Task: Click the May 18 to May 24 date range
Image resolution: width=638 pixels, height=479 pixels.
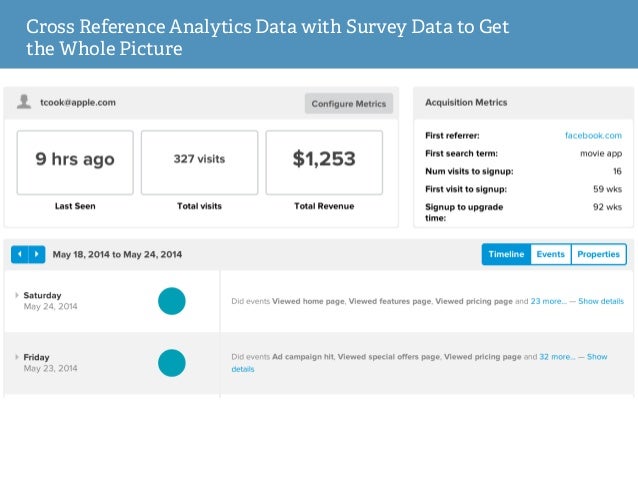Action: point(117,255)
